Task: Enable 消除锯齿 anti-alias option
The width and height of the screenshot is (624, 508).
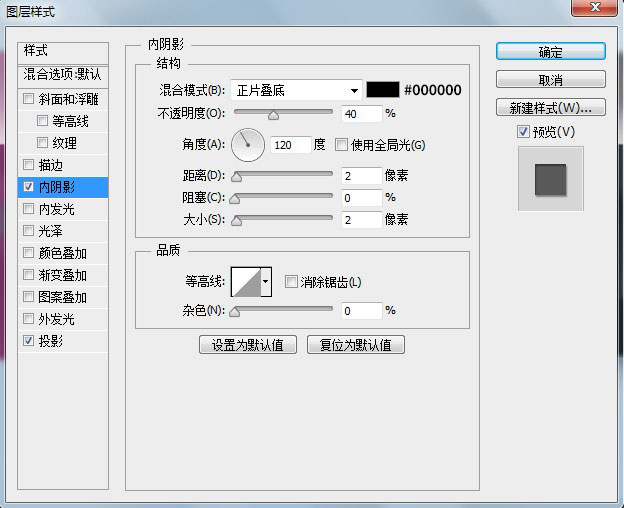Action: click(x=292, y=282)
